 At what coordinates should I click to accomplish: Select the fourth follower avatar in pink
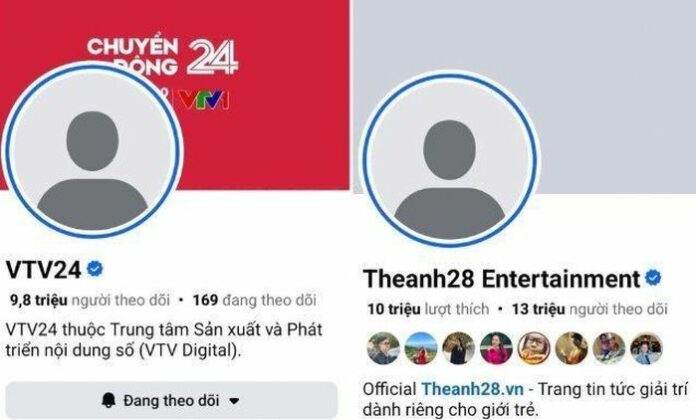[496, 348]
